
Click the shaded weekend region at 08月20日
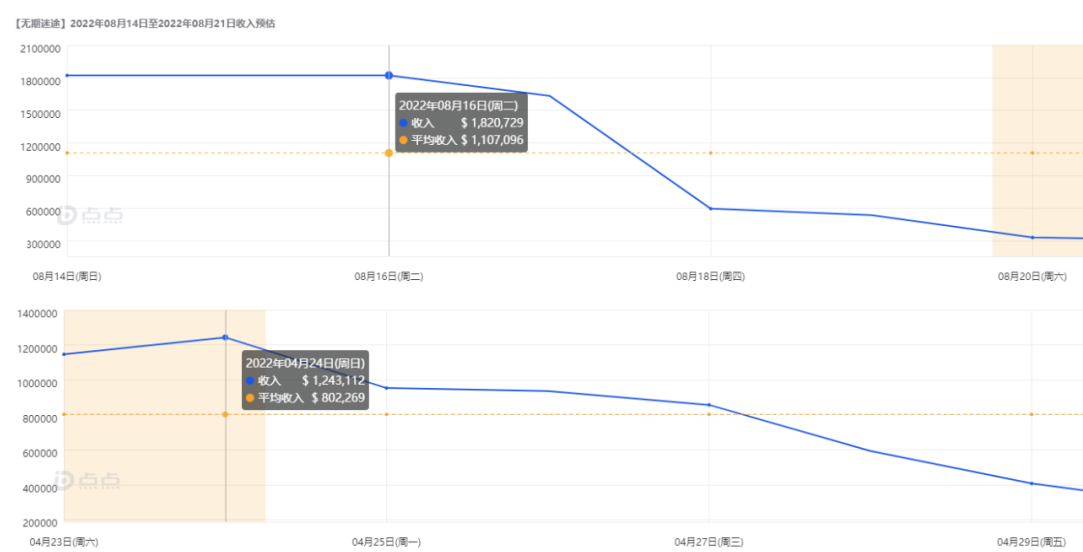pyautogui.click(x=1037, y=151)
